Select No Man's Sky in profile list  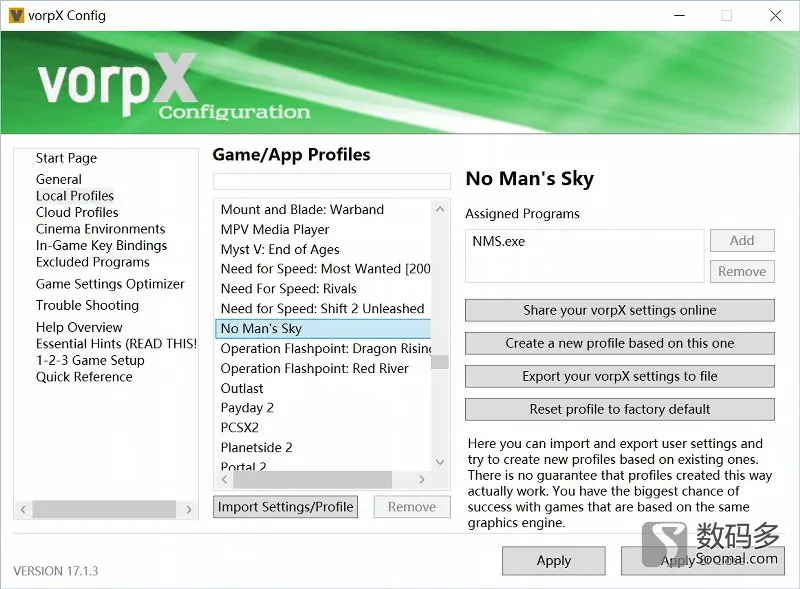tap(323, 328)
